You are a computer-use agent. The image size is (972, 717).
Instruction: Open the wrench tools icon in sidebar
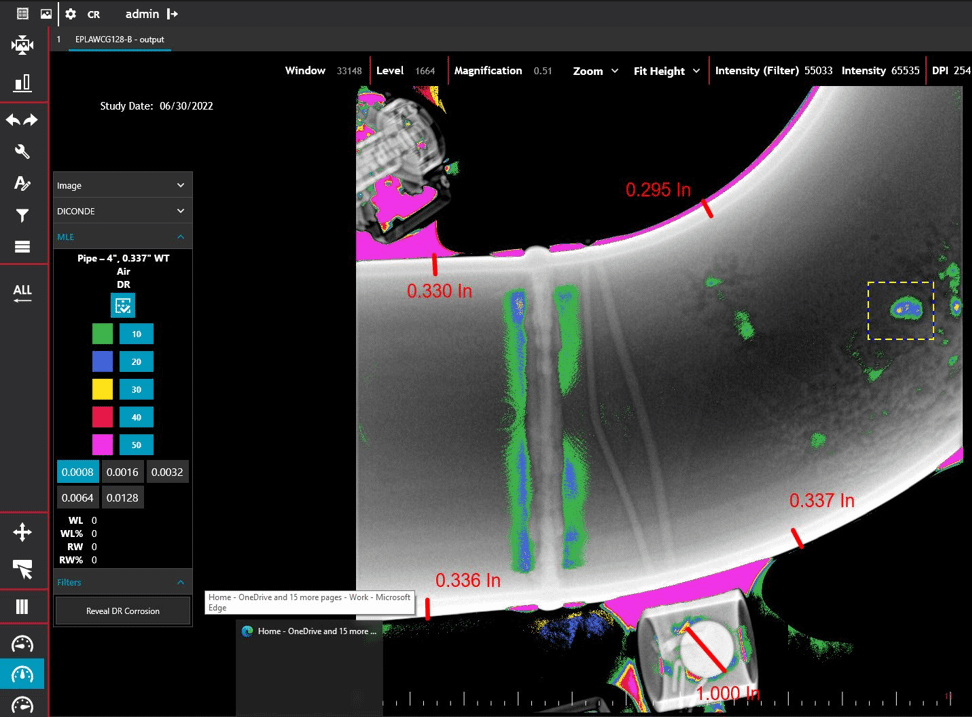point(22,152)
